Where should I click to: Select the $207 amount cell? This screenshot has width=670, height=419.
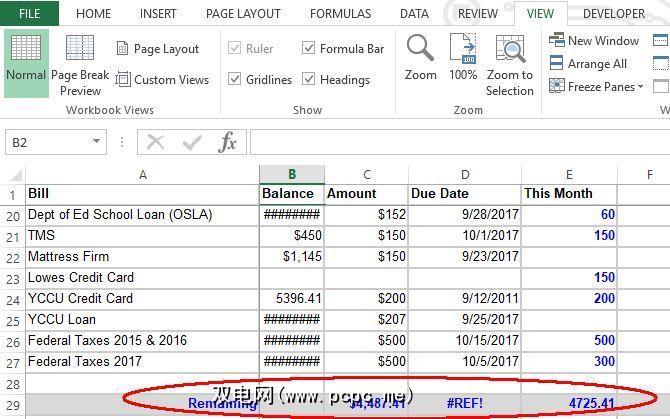tap(367, 319)
